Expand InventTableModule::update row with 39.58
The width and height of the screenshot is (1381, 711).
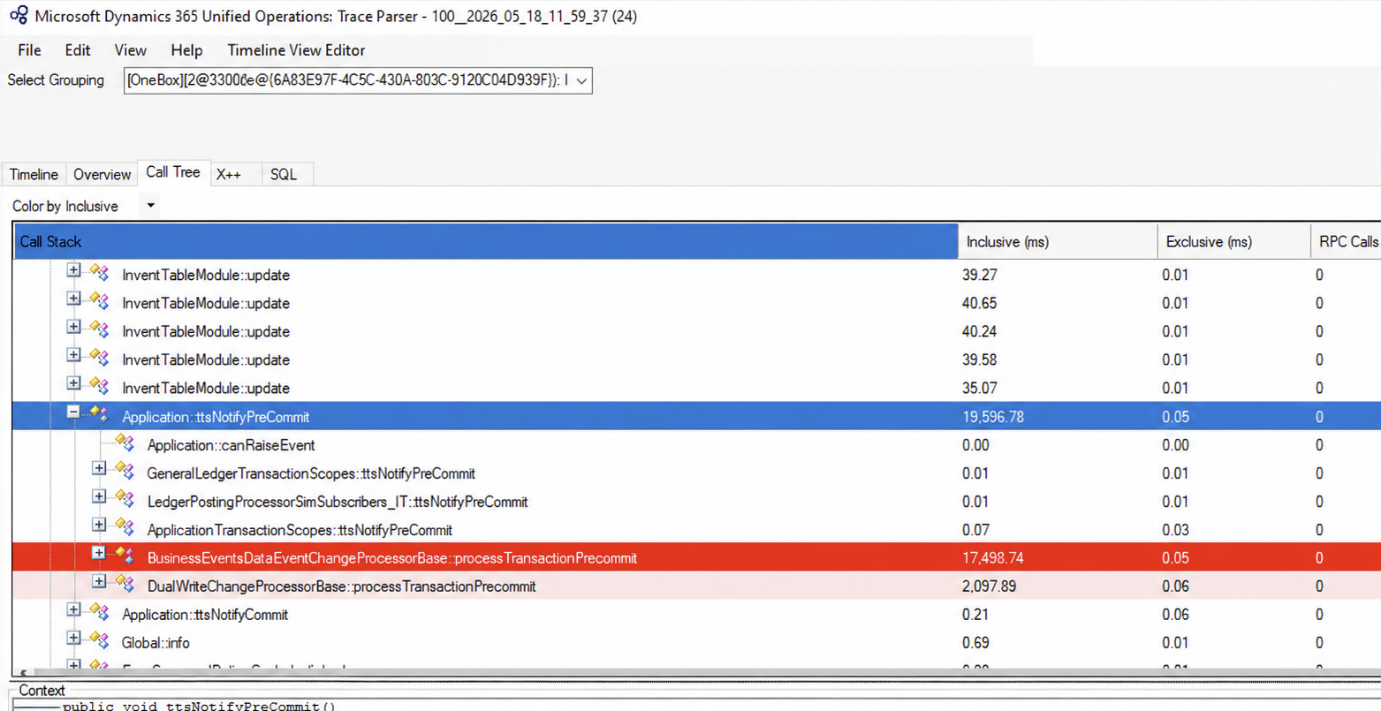[x=73, y=355]
